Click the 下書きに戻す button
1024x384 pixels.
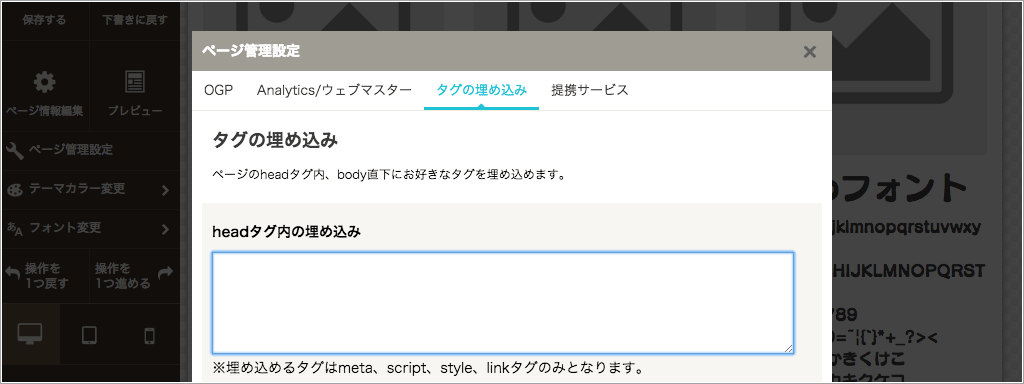tap(135, 20)
